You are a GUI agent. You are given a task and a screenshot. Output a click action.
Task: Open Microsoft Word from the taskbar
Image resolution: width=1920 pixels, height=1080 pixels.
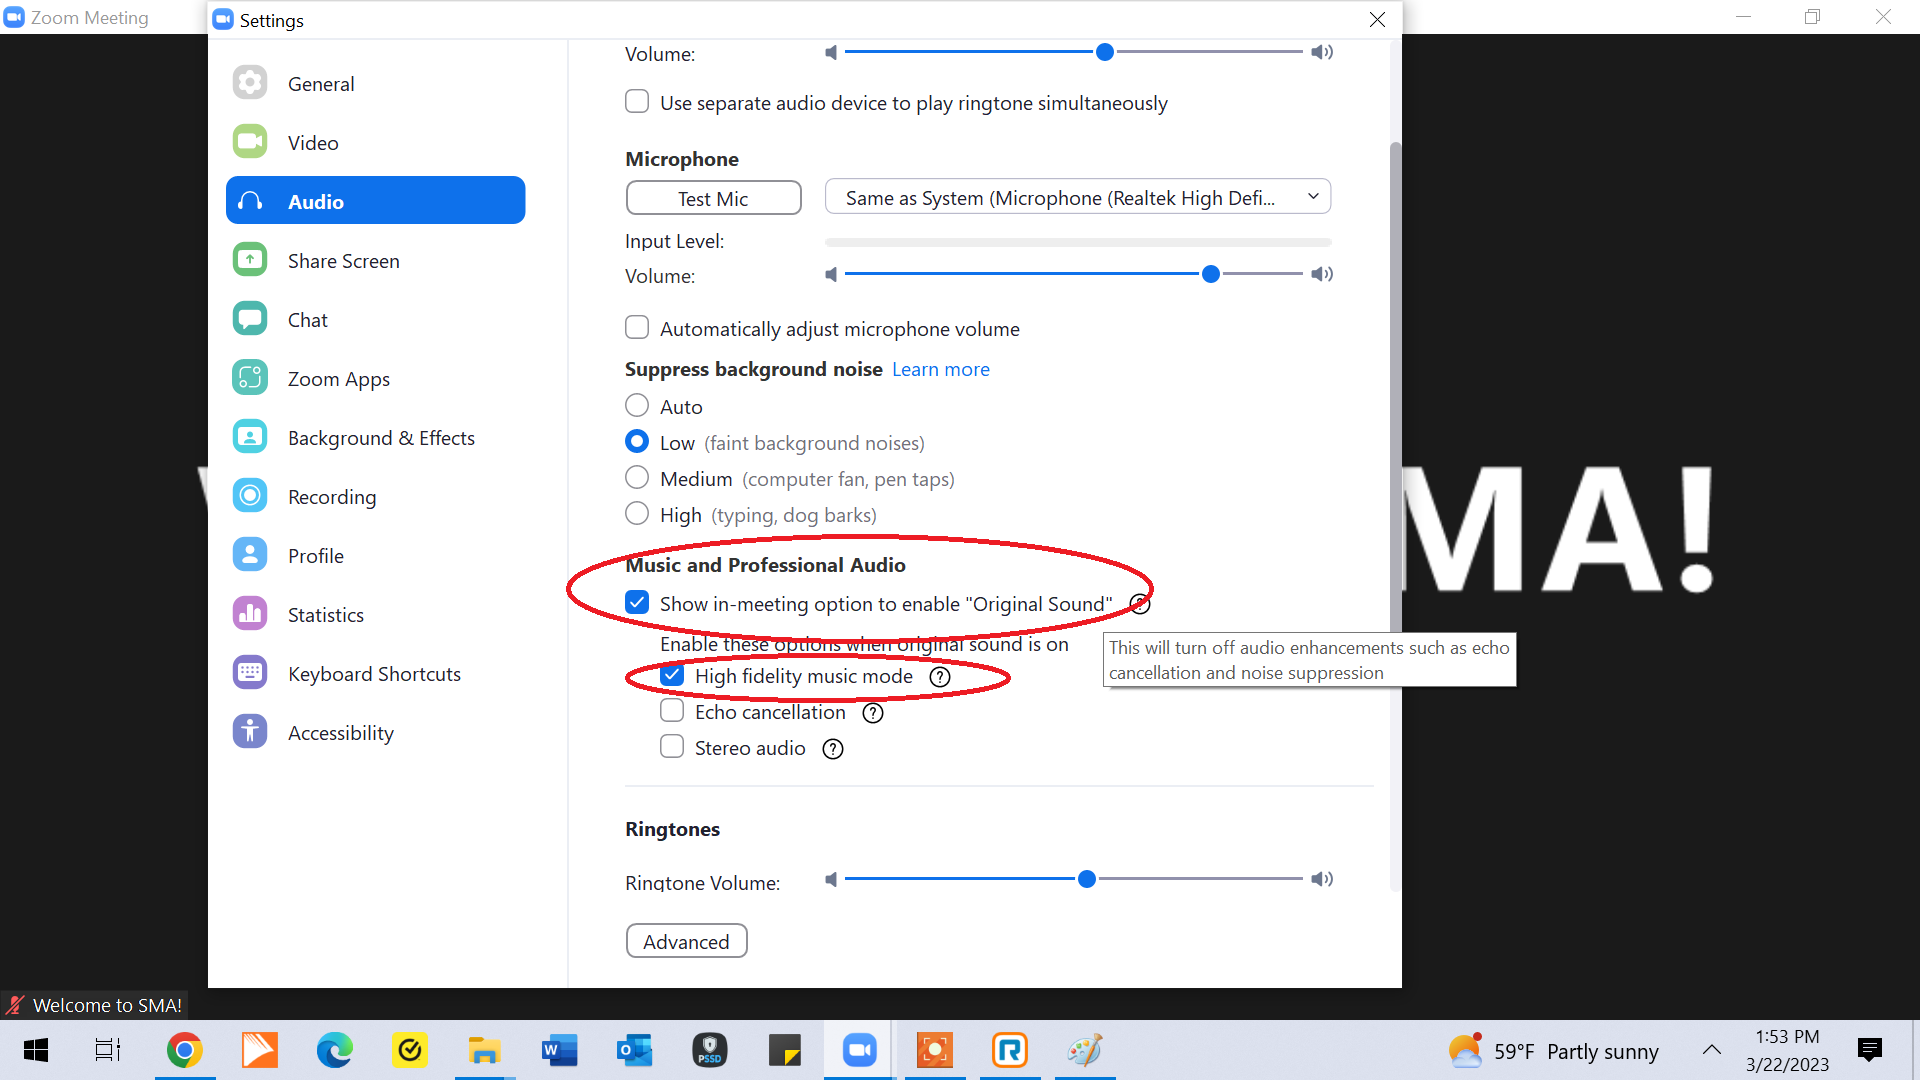[x=560, y=1050]
